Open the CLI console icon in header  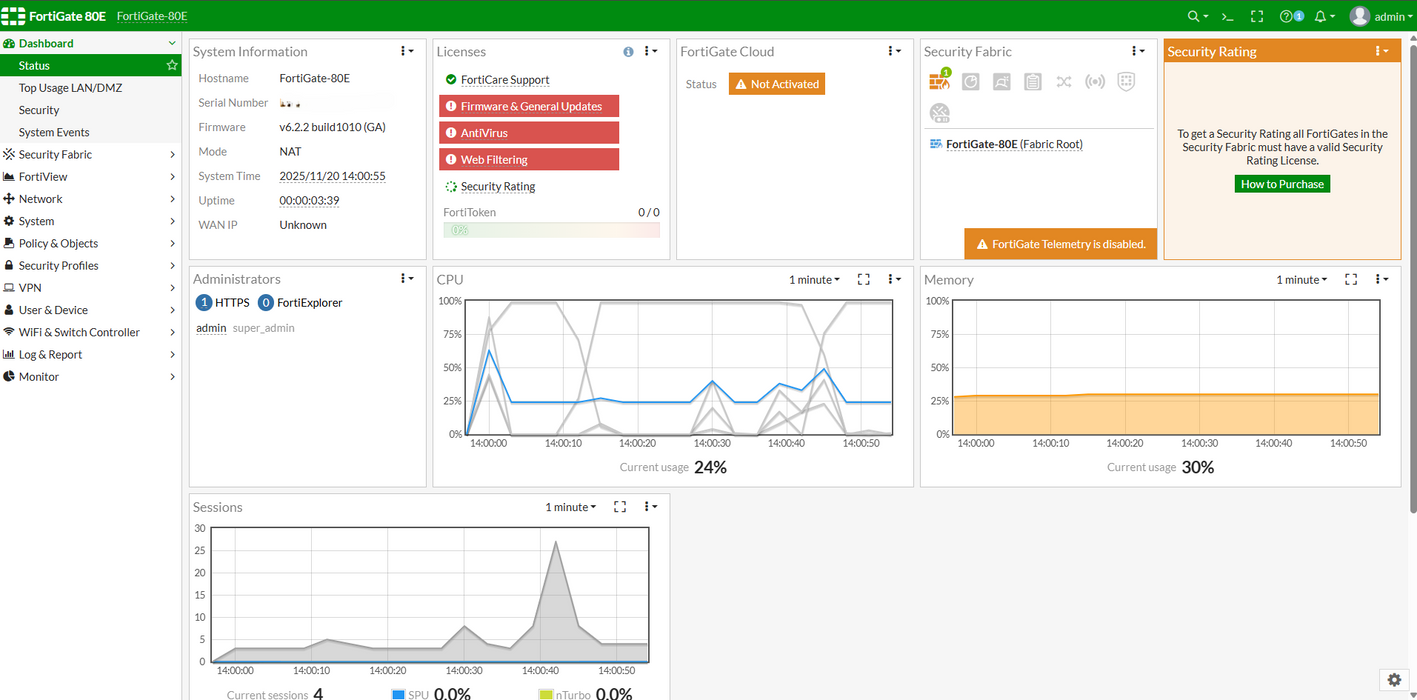coord(1227,17)
